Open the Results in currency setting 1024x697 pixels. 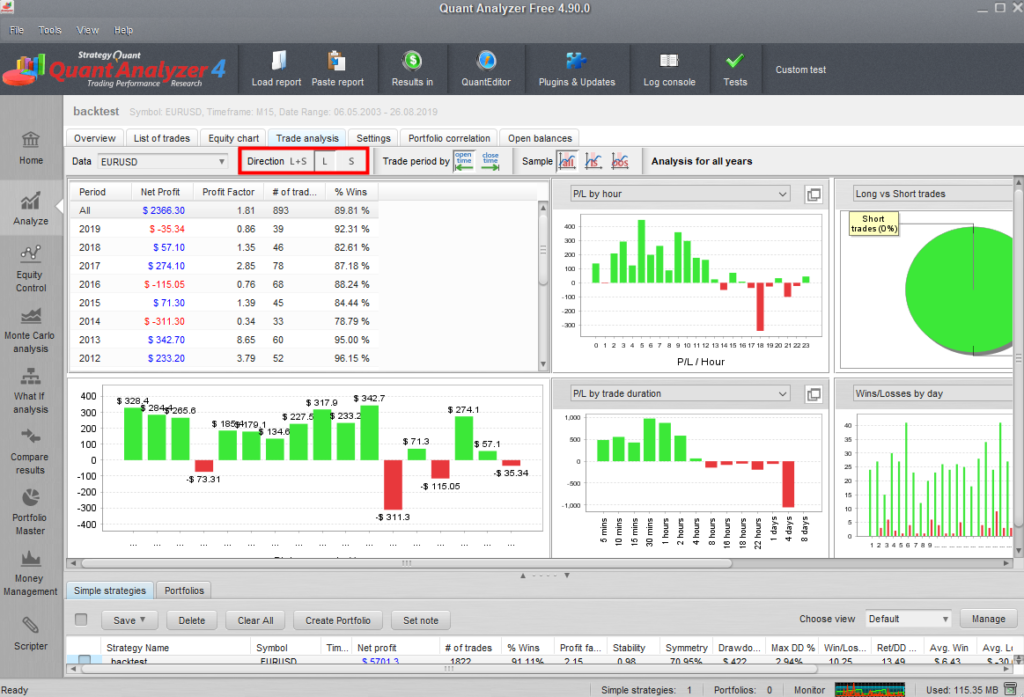click(x=412, y=69)
